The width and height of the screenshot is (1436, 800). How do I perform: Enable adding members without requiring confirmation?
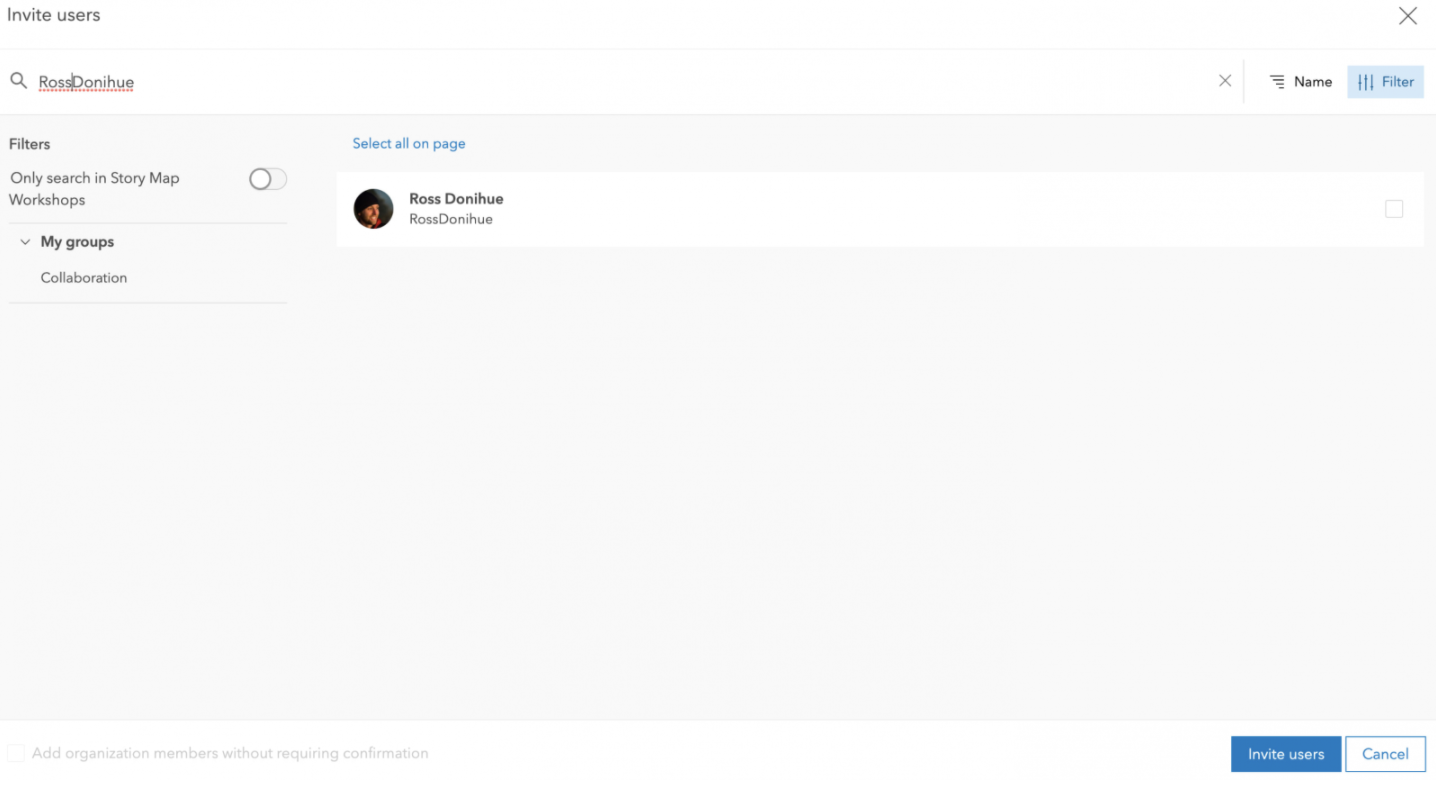coord(15,753)
